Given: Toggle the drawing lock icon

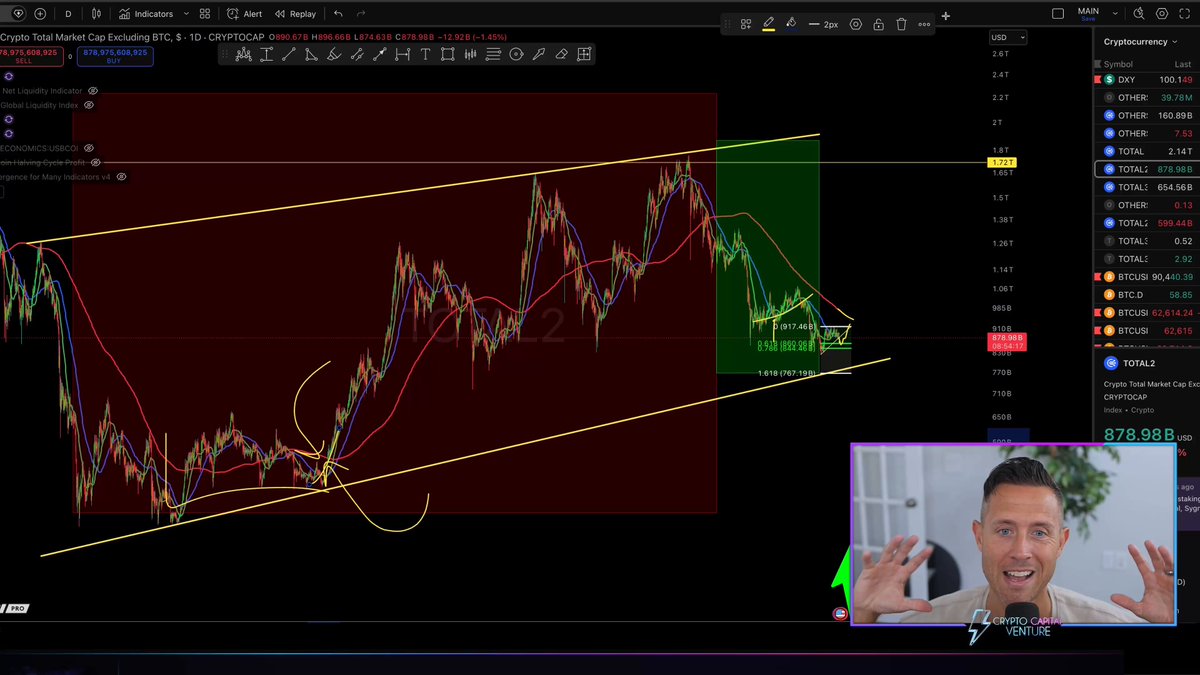Looking at the screenshot, I should (879, 24).
